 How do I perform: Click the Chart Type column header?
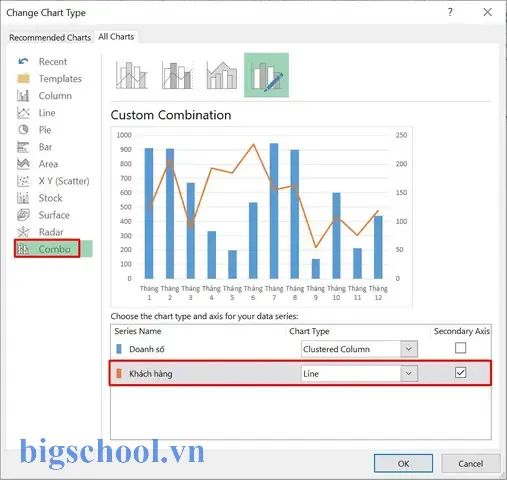(309, 331)
